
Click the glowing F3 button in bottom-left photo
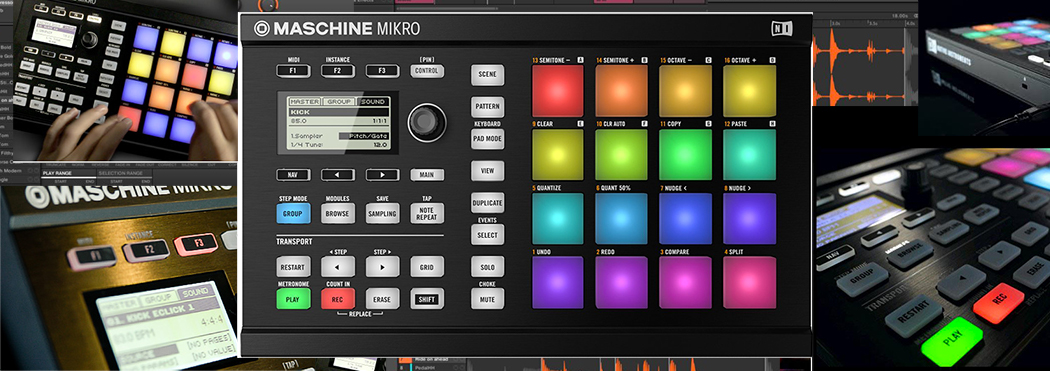[196, 244]
